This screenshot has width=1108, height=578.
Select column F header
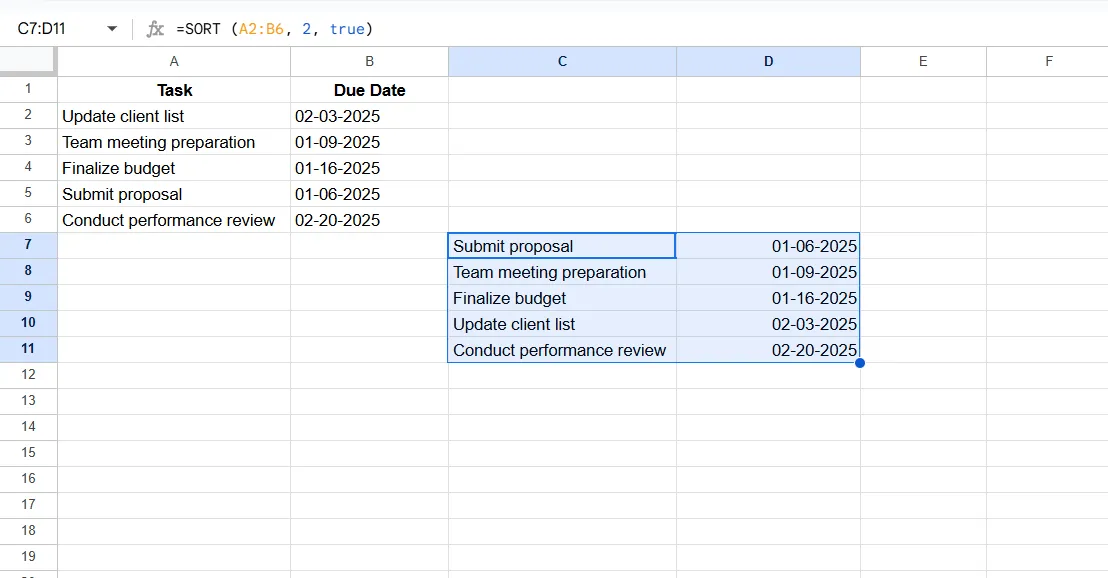coord(1049,61)
